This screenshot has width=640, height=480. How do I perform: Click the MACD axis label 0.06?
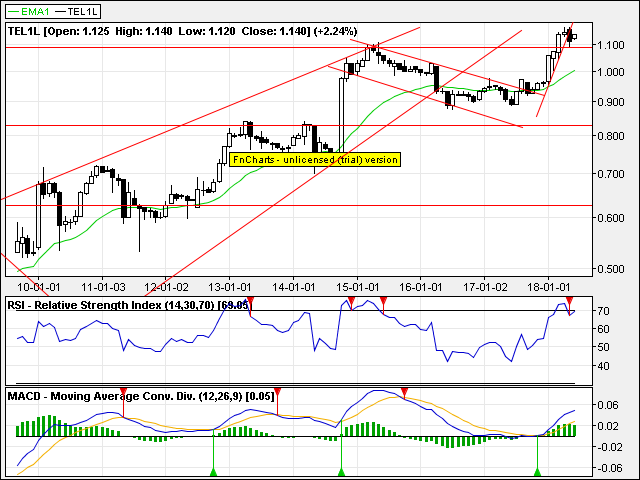(607, 405)
